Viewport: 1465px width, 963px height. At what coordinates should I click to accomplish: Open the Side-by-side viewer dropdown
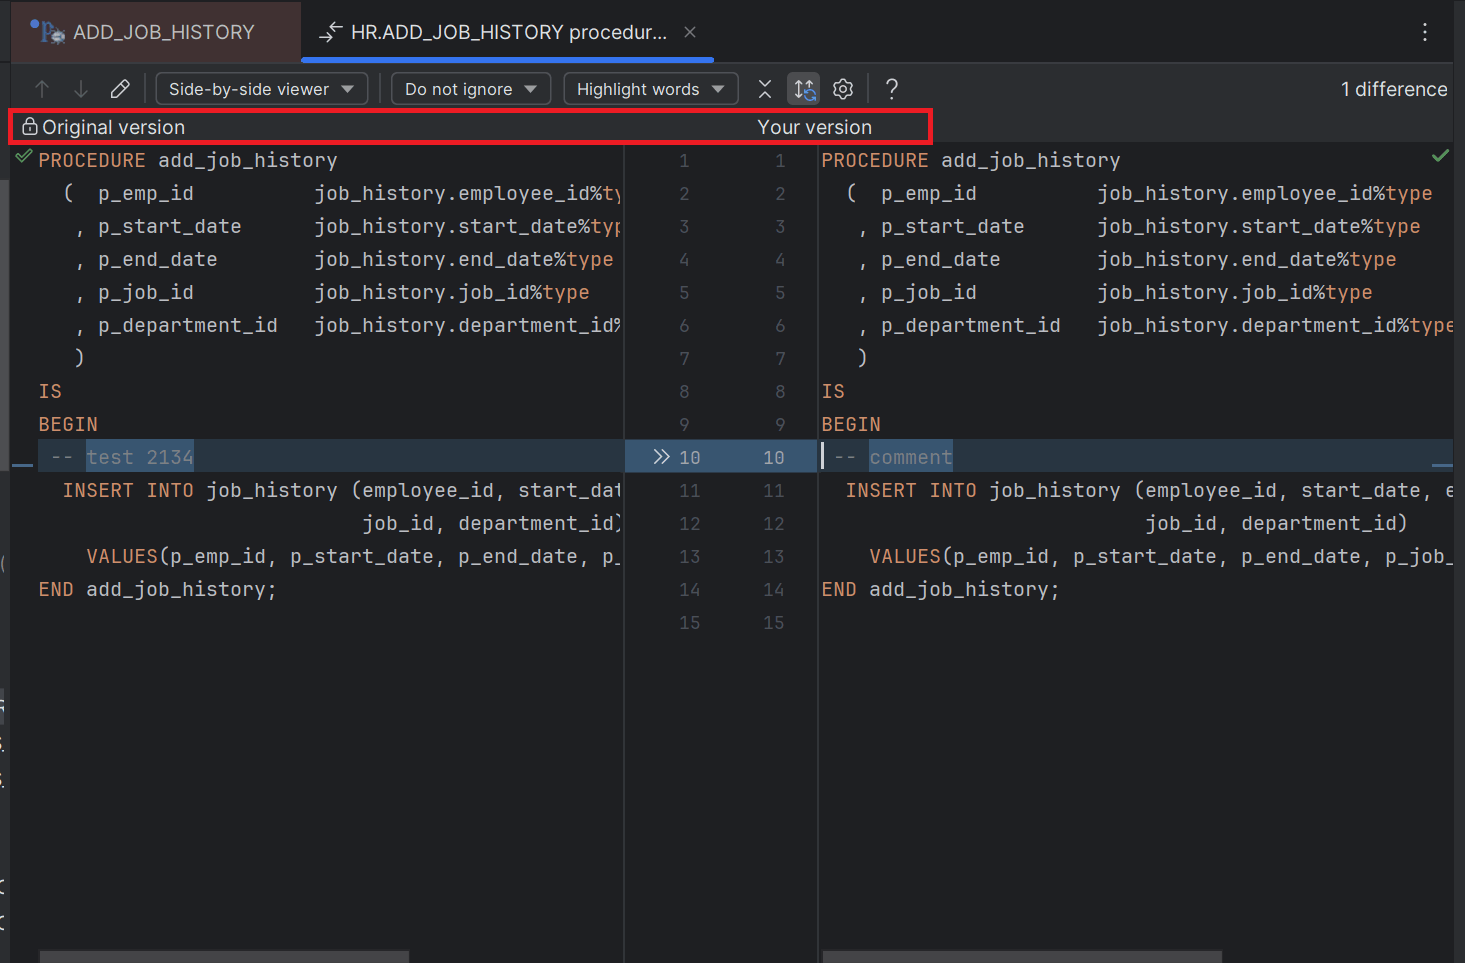[260, 88]
